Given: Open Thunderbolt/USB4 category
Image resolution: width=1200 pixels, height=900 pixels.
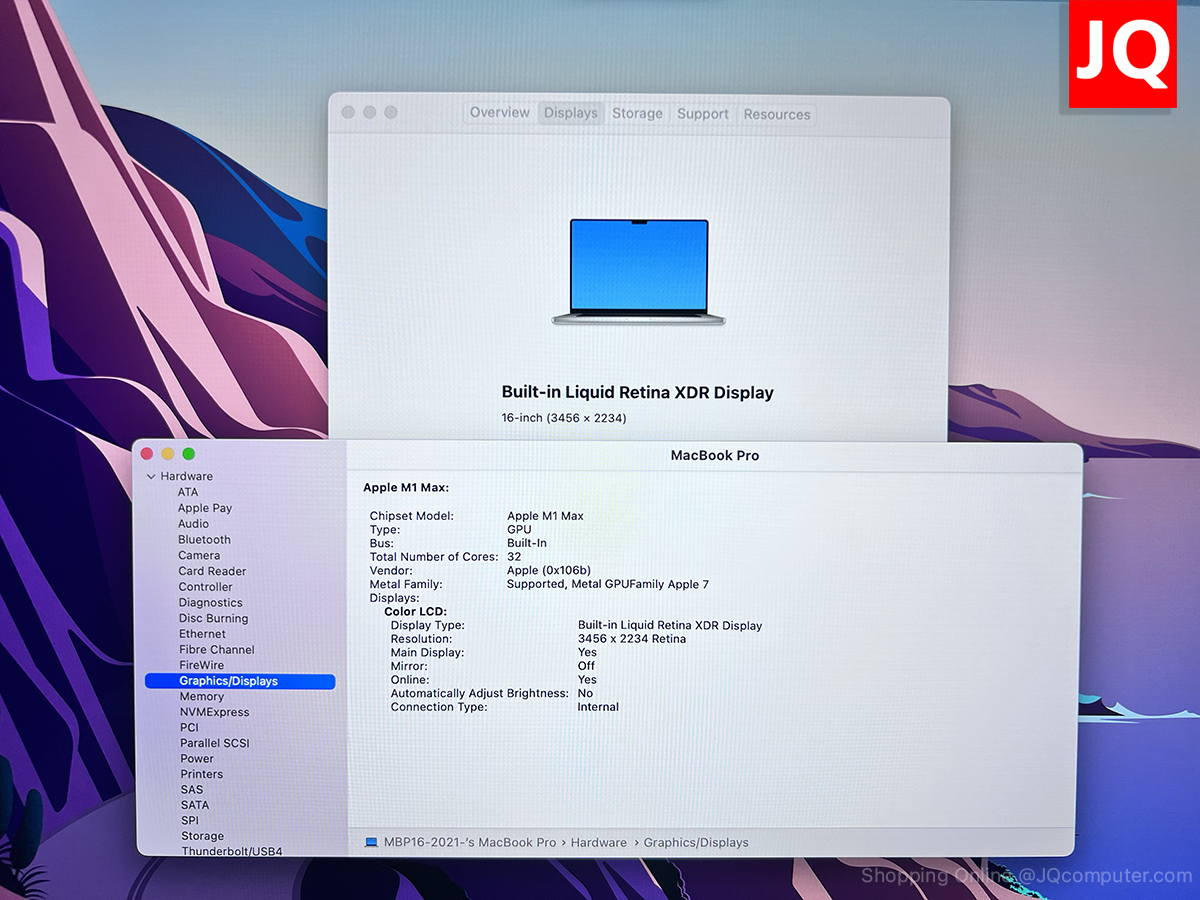Looking at the screenshot, I should click(232, 852).
